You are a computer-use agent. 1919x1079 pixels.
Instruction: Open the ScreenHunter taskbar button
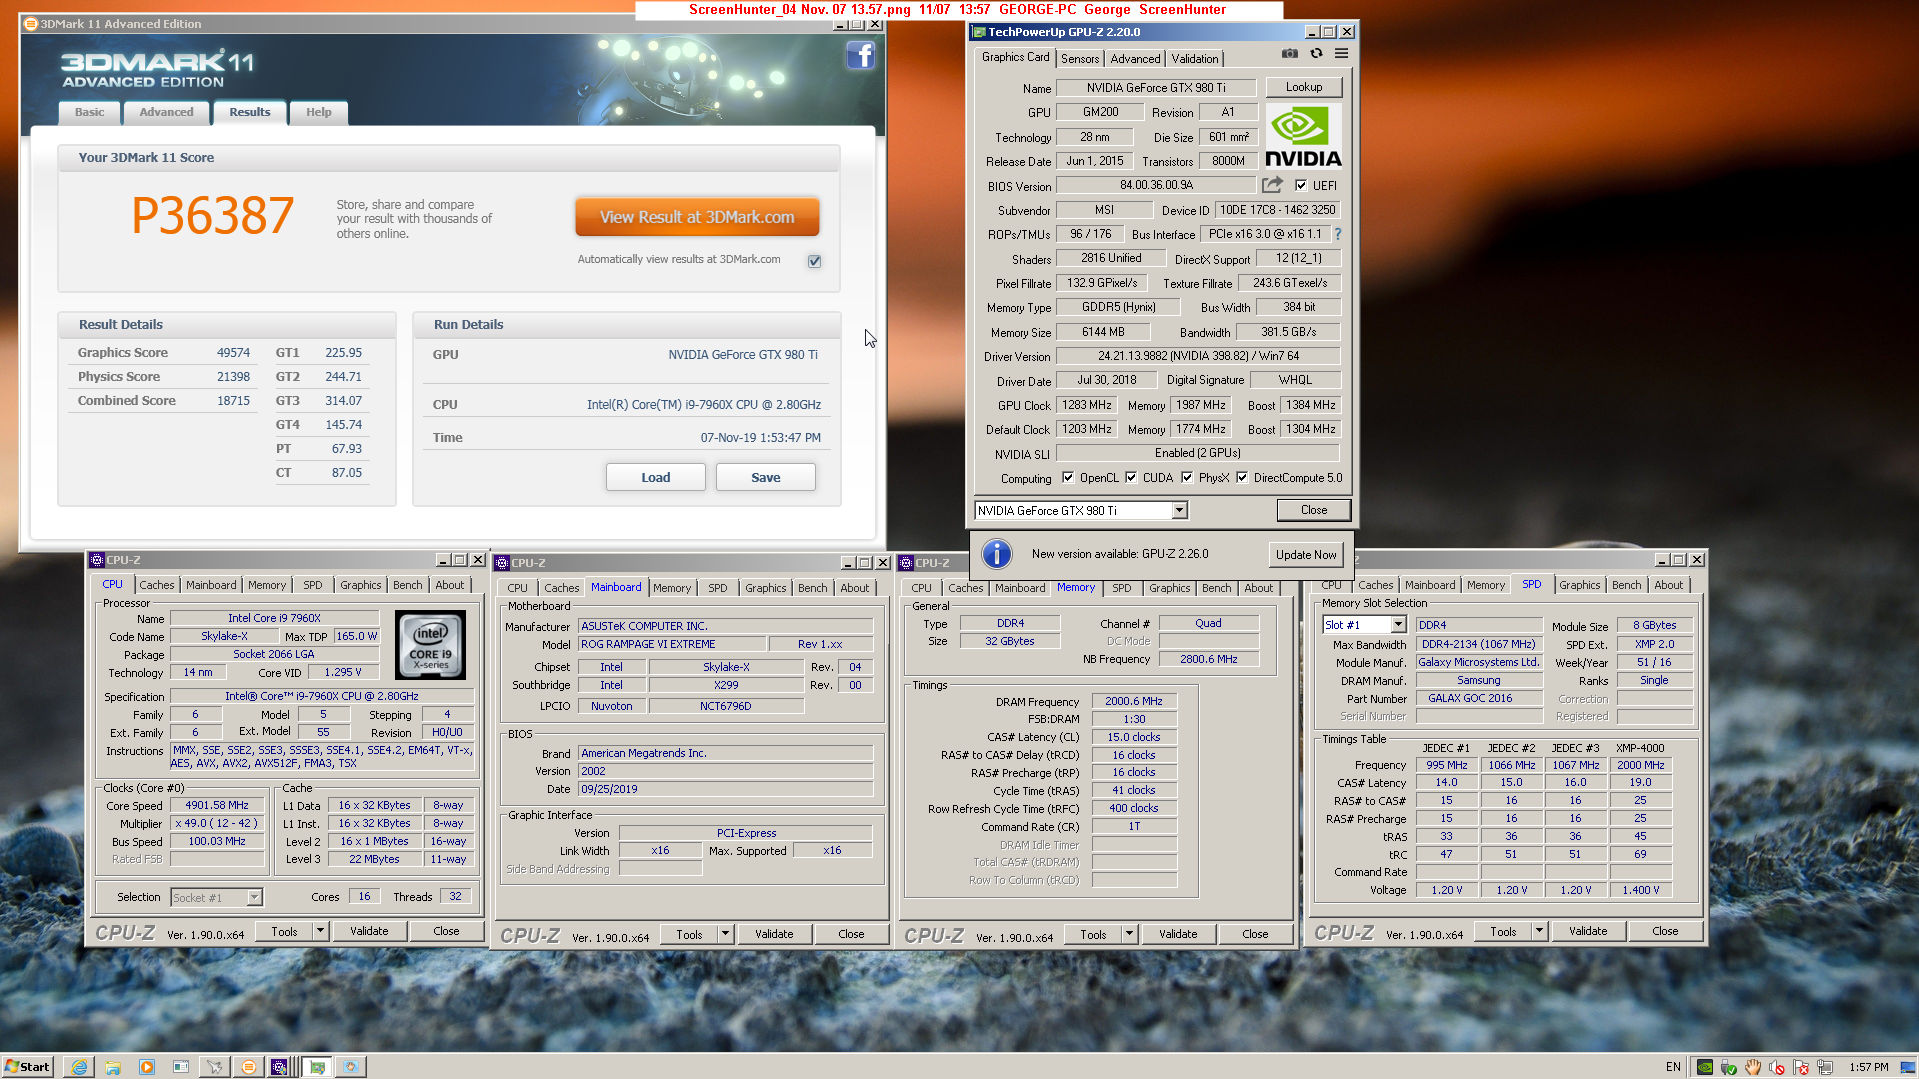click(x=351, y=1067)
